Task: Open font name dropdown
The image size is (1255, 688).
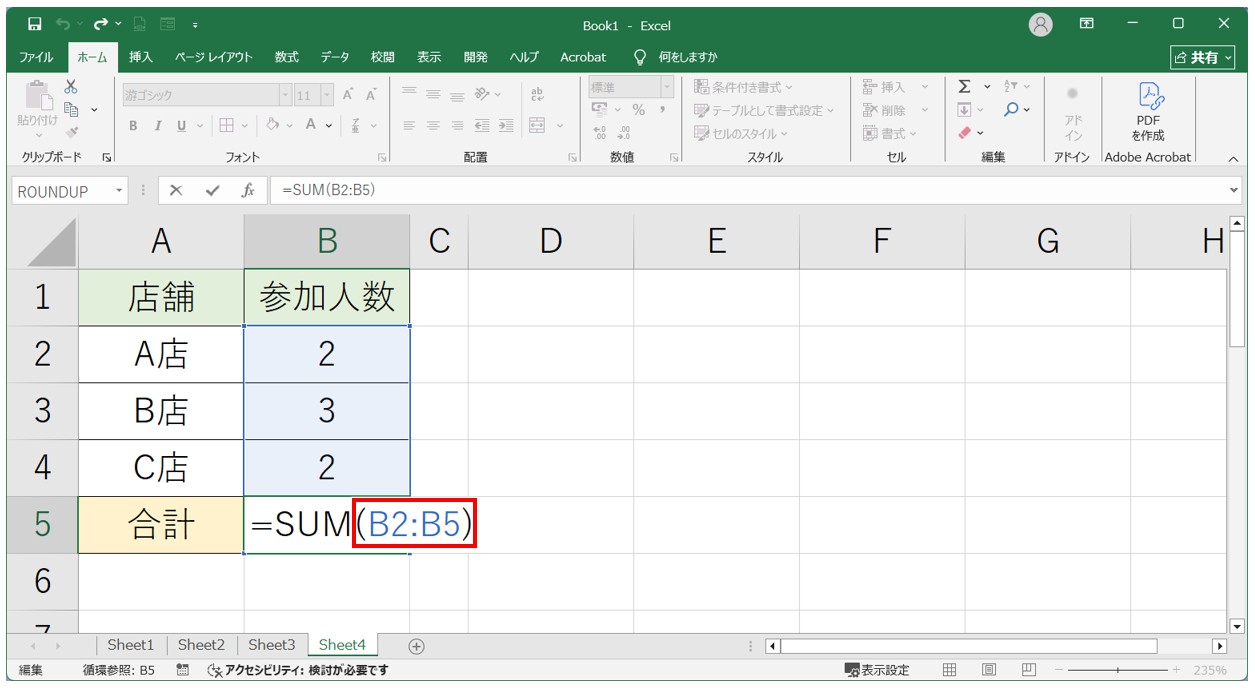Action: click(x=285, y=95)
